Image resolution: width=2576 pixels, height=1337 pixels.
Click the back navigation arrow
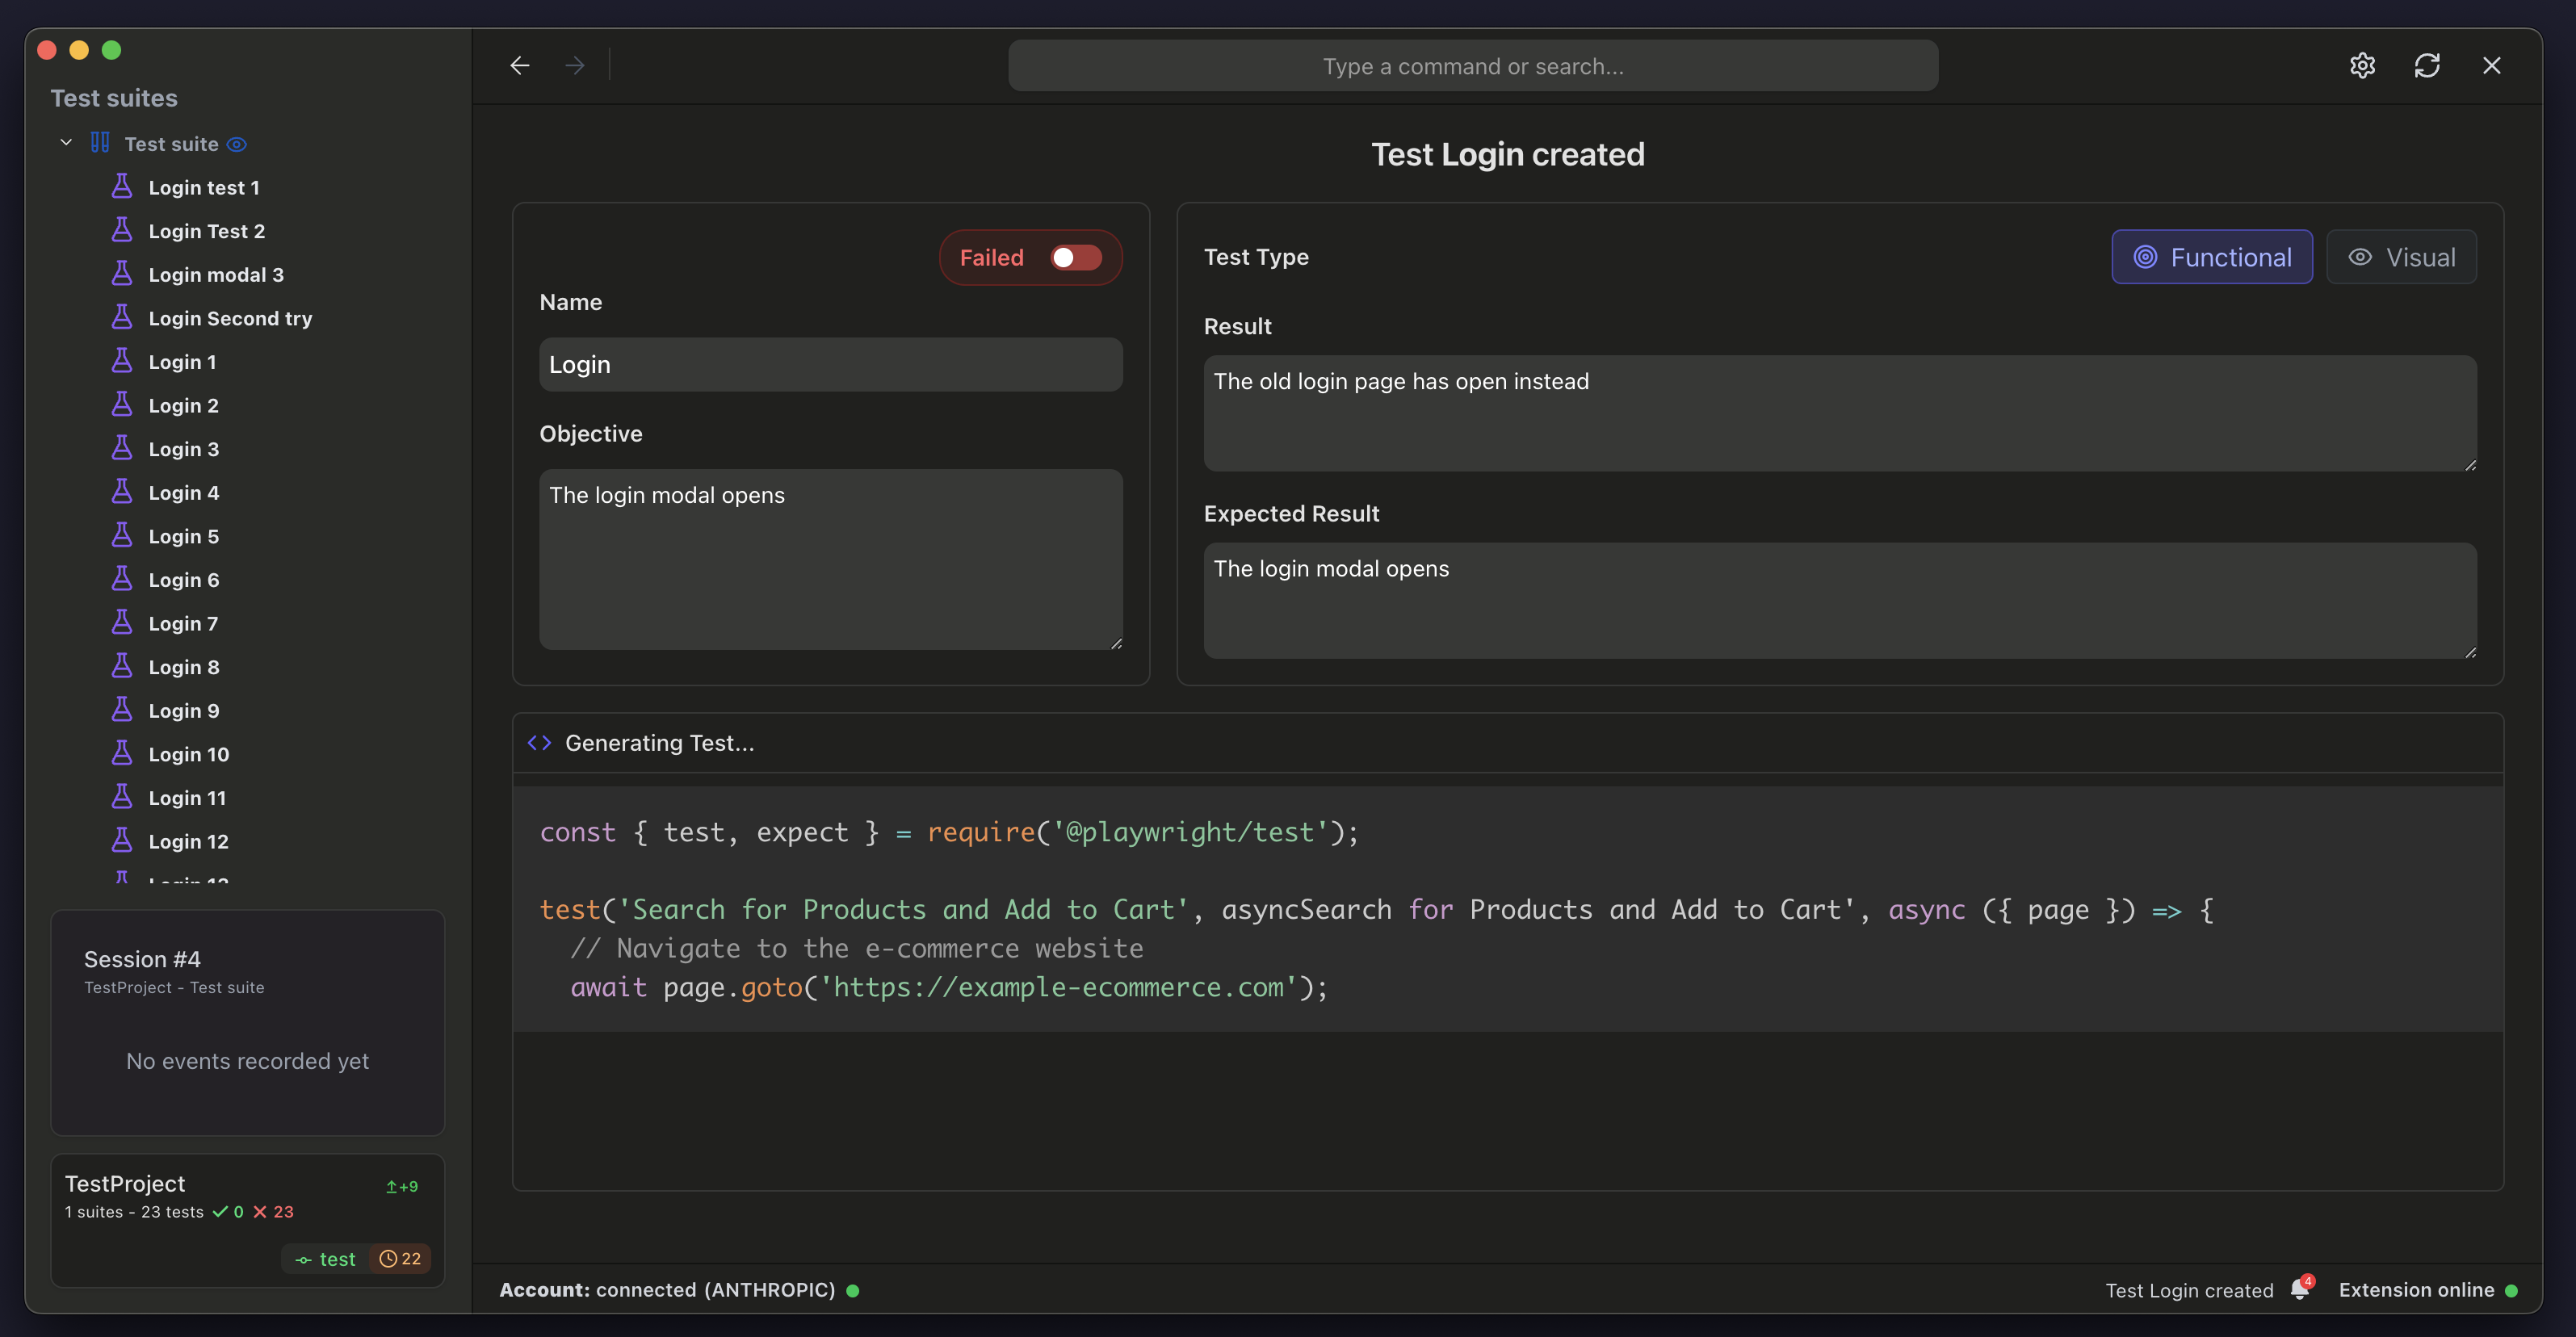click(519, 66)
